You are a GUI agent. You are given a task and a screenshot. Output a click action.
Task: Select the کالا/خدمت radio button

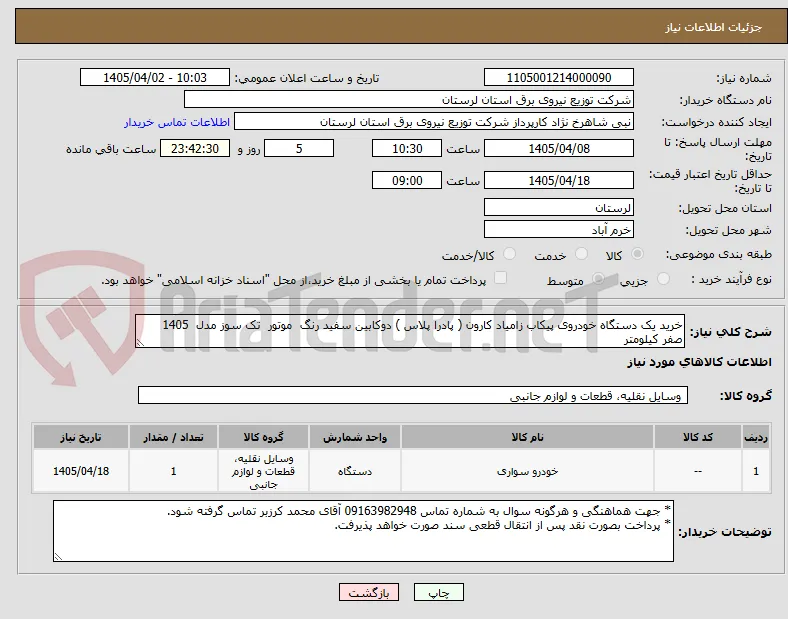point(510,254)
